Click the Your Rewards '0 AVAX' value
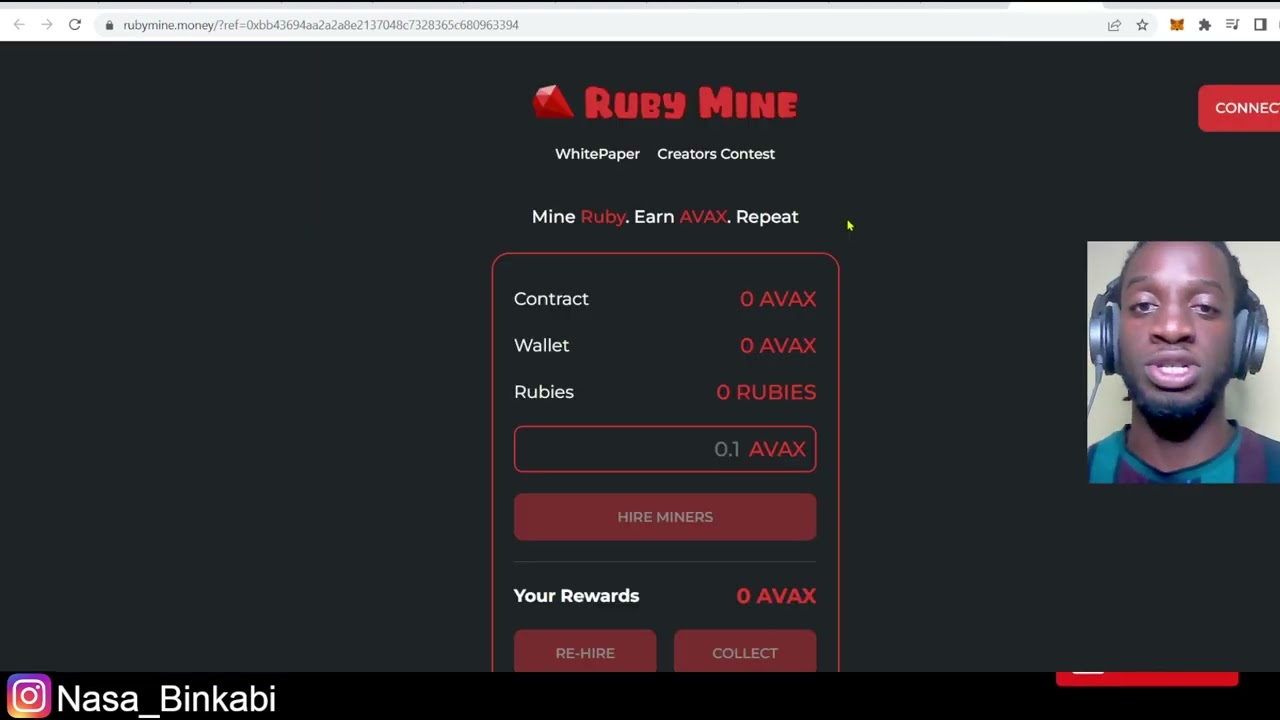Viewport: 1280px width, 720px height. pyautogui.click(x=776, y=596)
